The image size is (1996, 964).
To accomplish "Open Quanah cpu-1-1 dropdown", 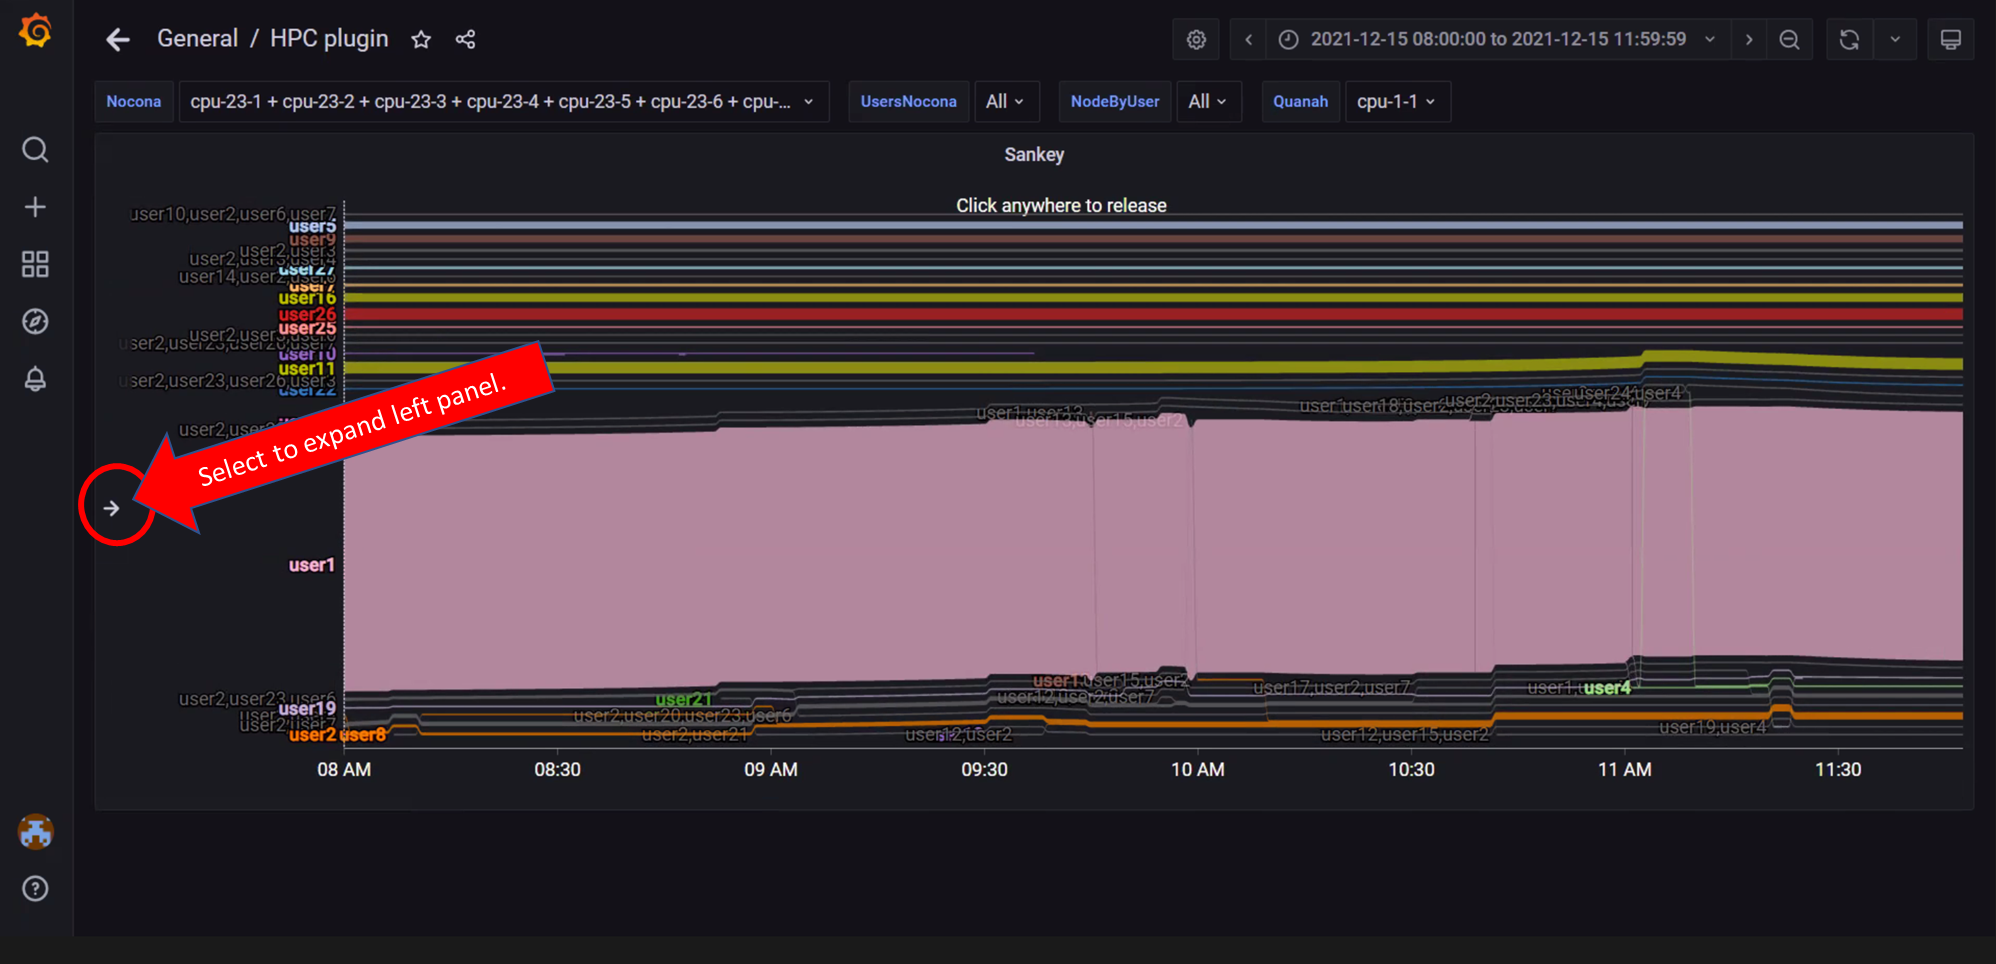I will pyautogui.click(x=1397, y=101).
